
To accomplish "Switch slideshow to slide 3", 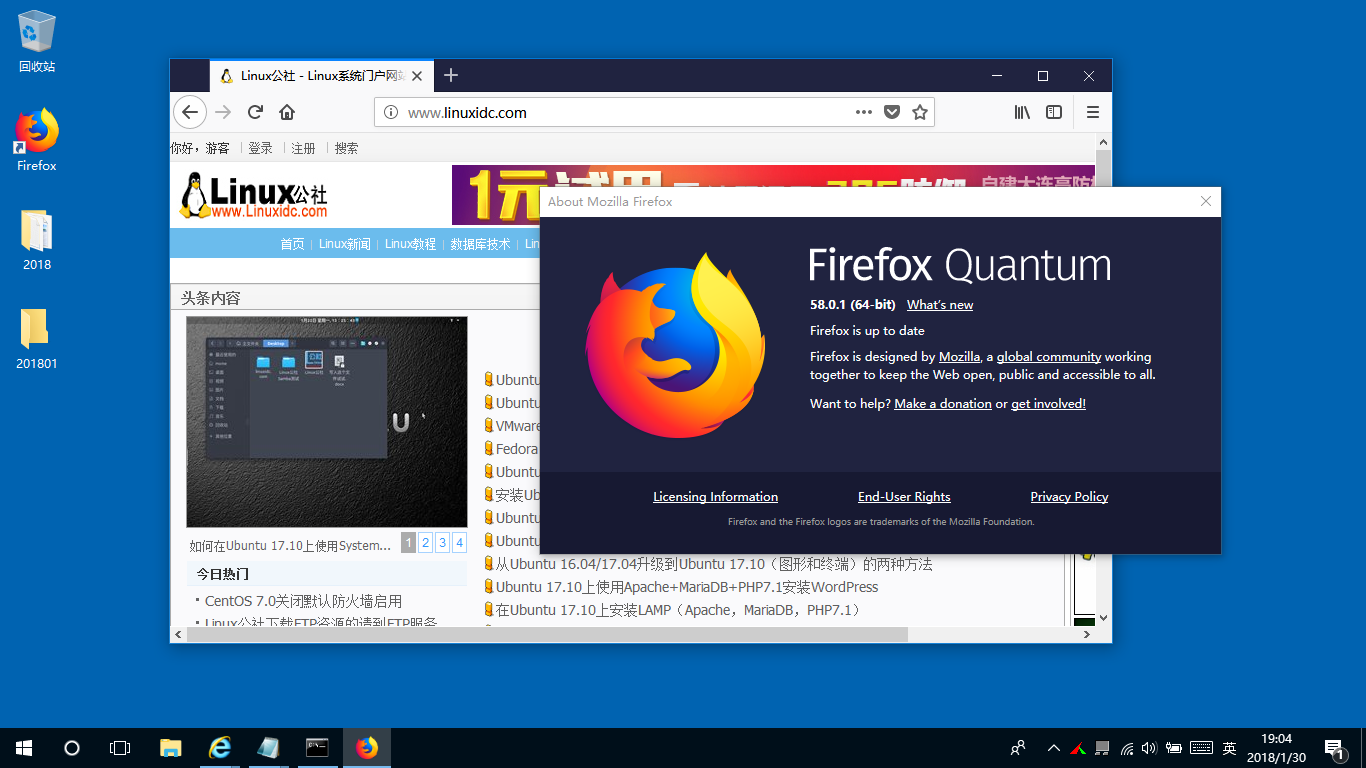I will tap(443, 543).
